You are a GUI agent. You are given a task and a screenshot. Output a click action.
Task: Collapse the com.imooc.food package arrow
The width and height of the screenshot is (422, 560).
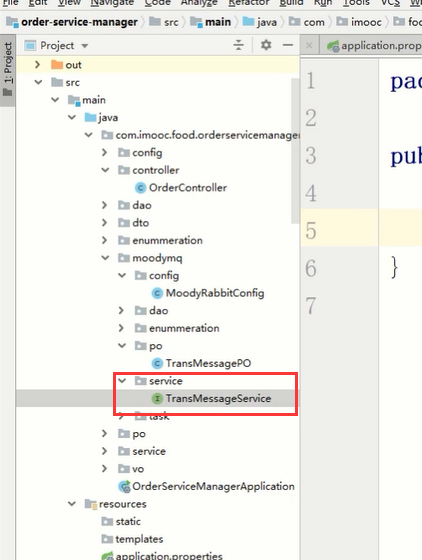point(89,135)
